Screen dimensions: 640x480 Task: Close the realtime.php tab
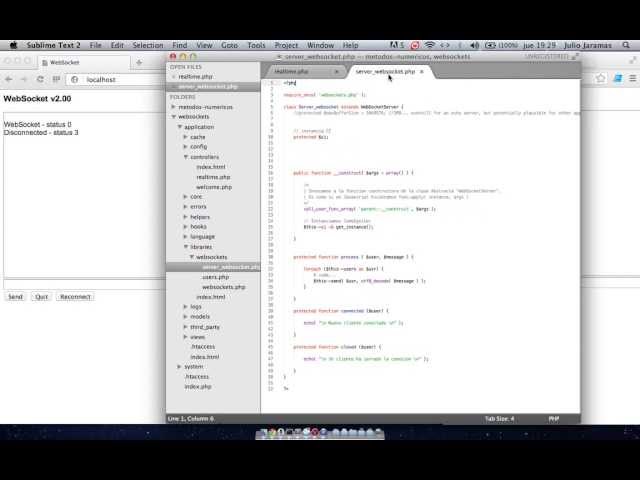pos(336,71)
